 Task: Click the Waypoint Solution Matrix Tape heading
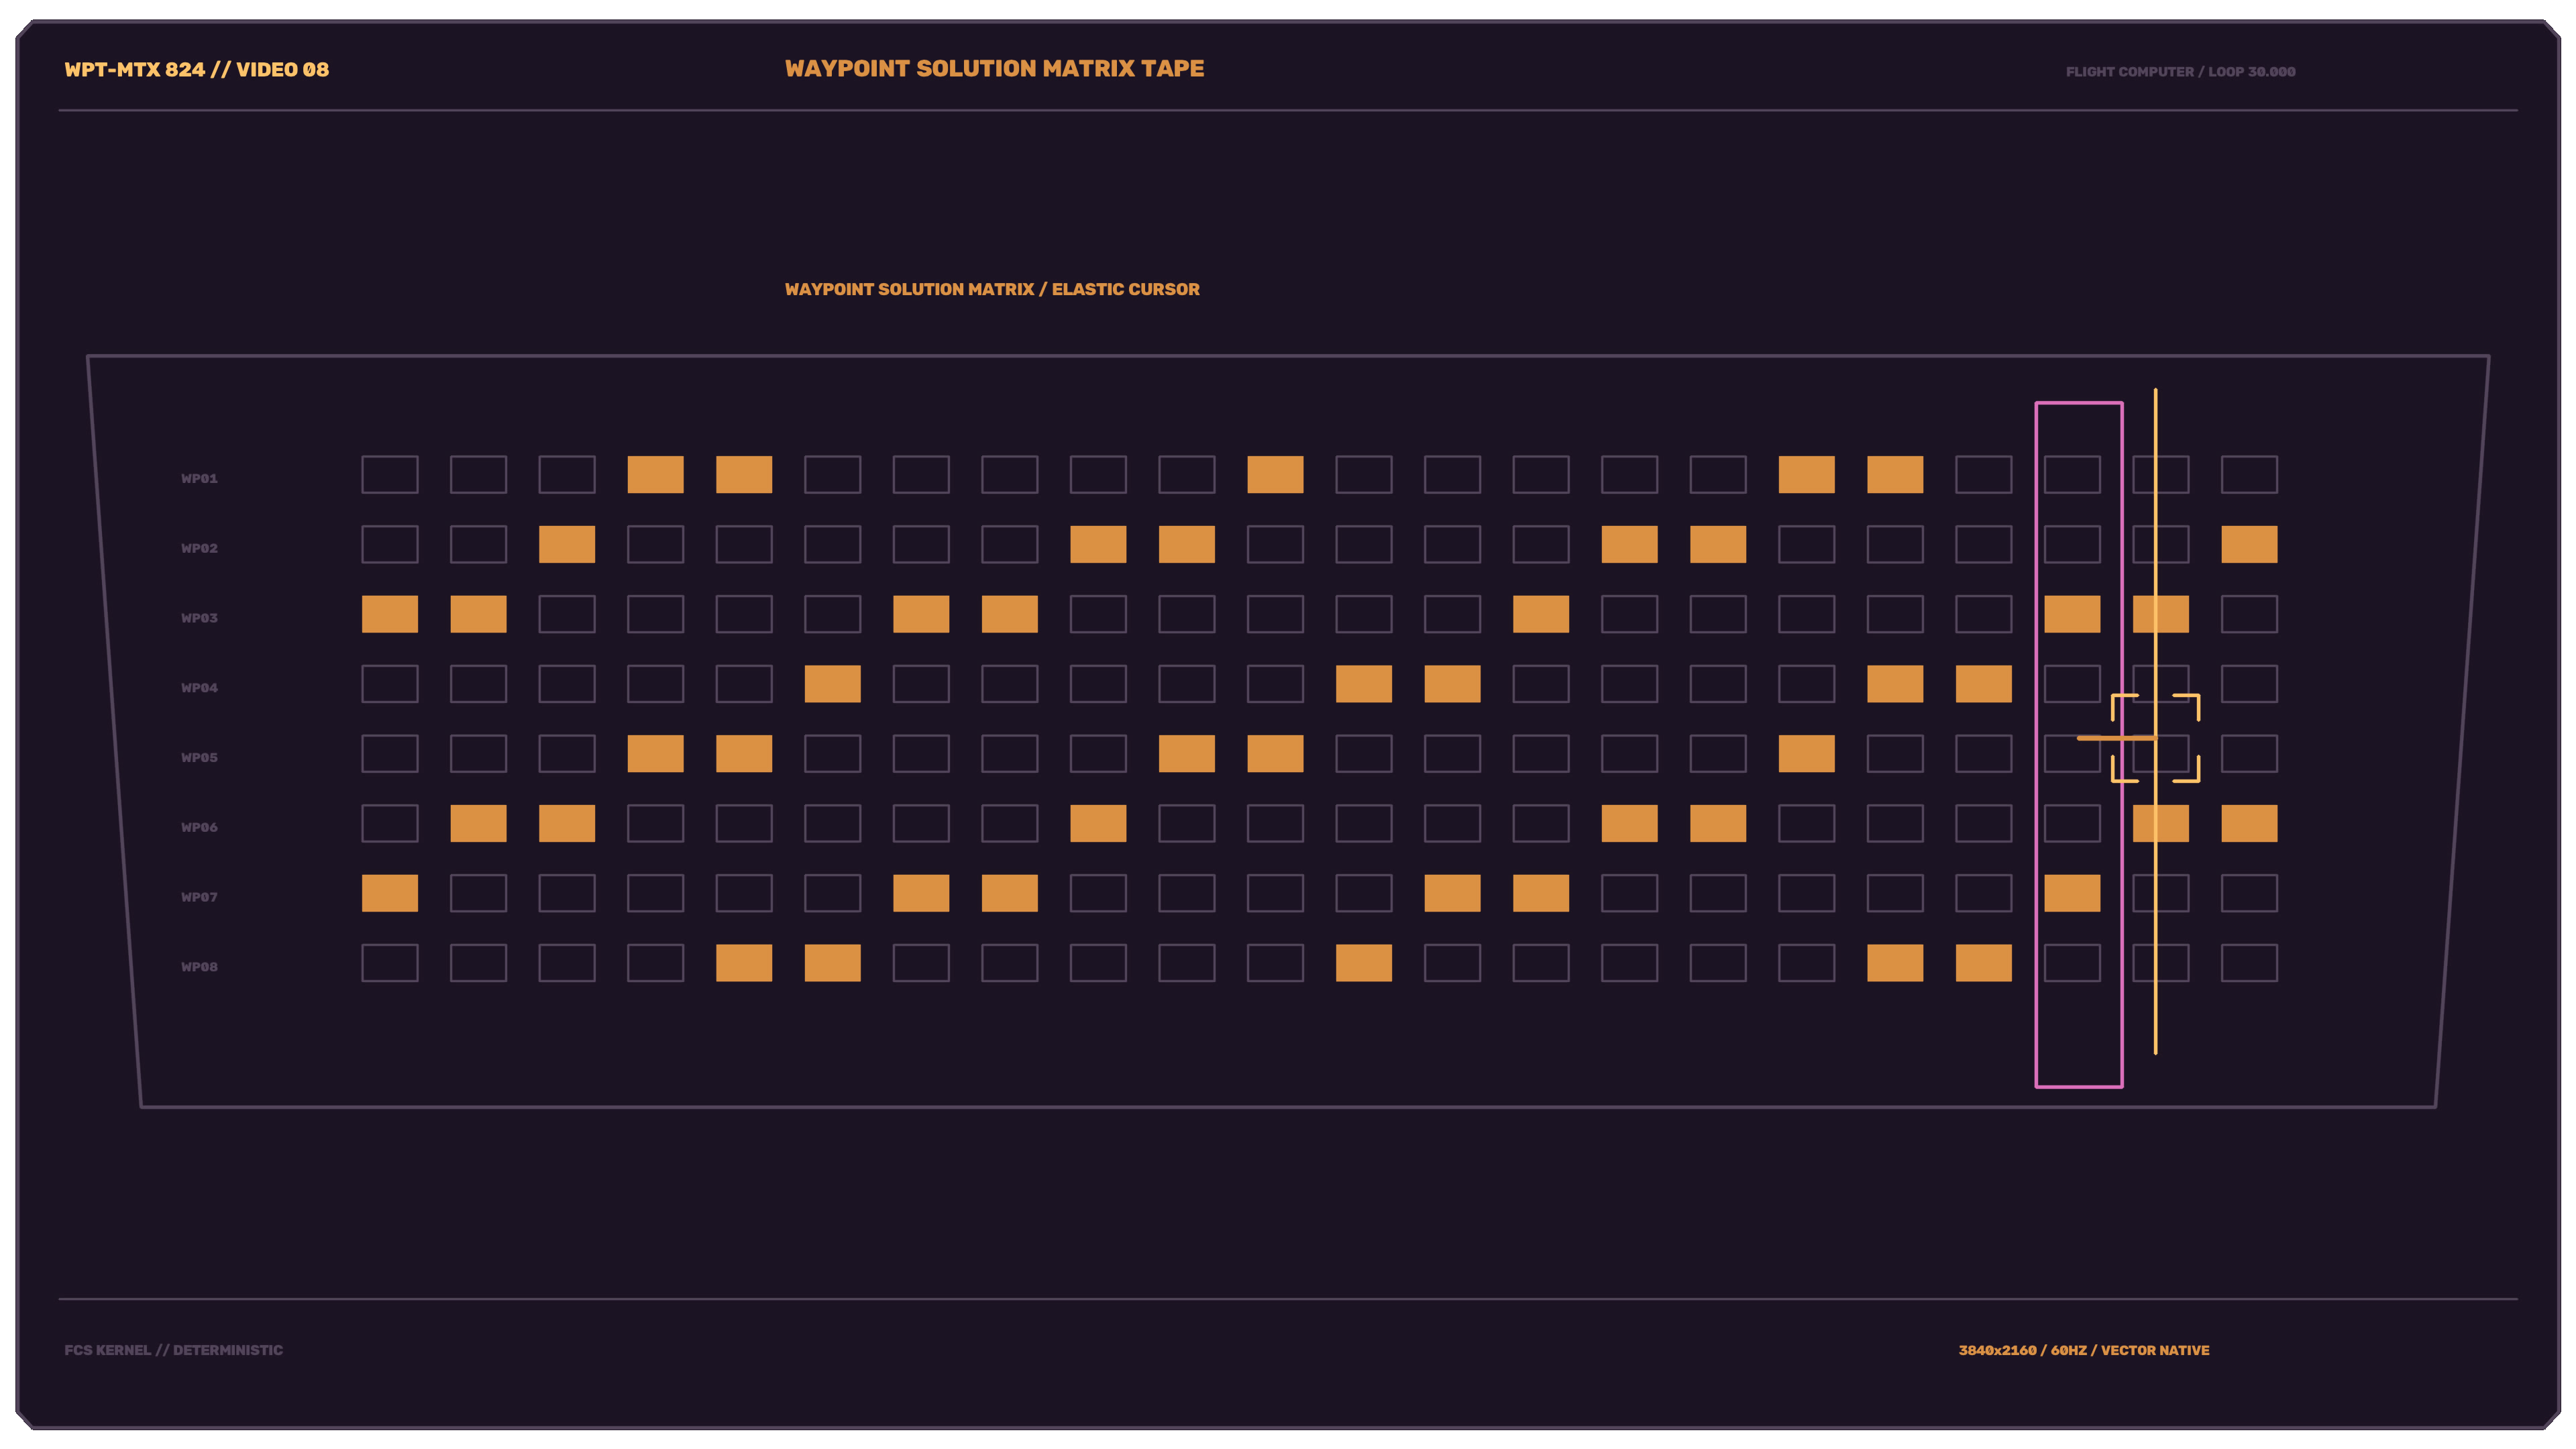point(994,69)
